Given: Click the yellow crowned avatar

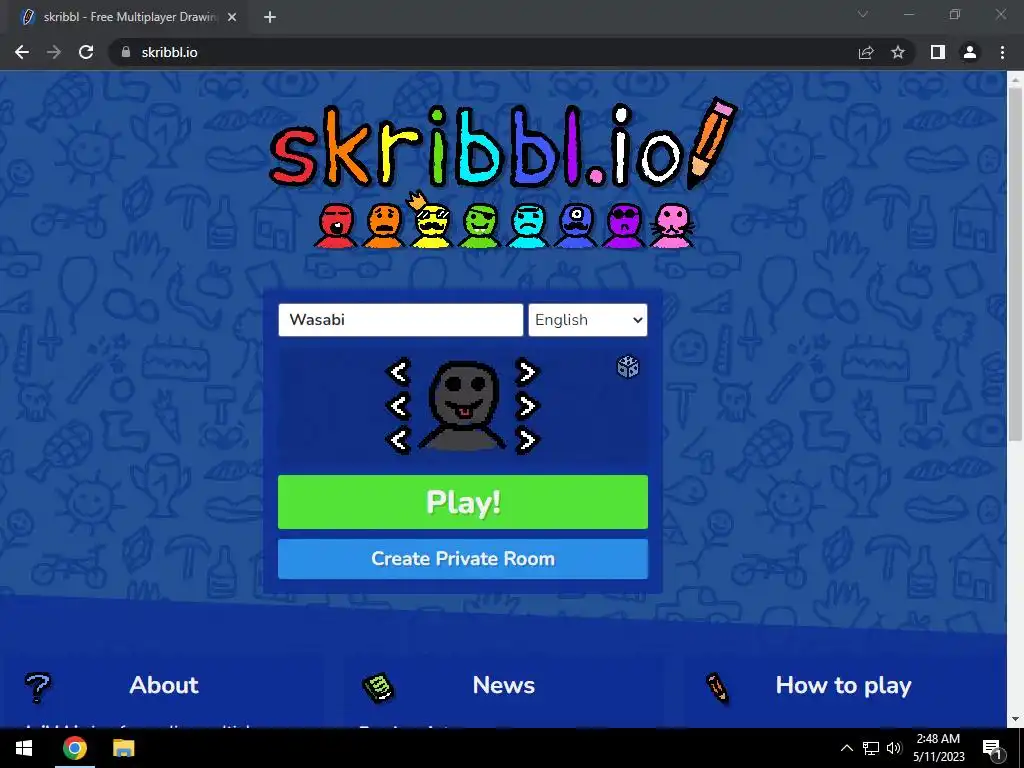Looking at the screenshot, I should [x=431, y=221].
